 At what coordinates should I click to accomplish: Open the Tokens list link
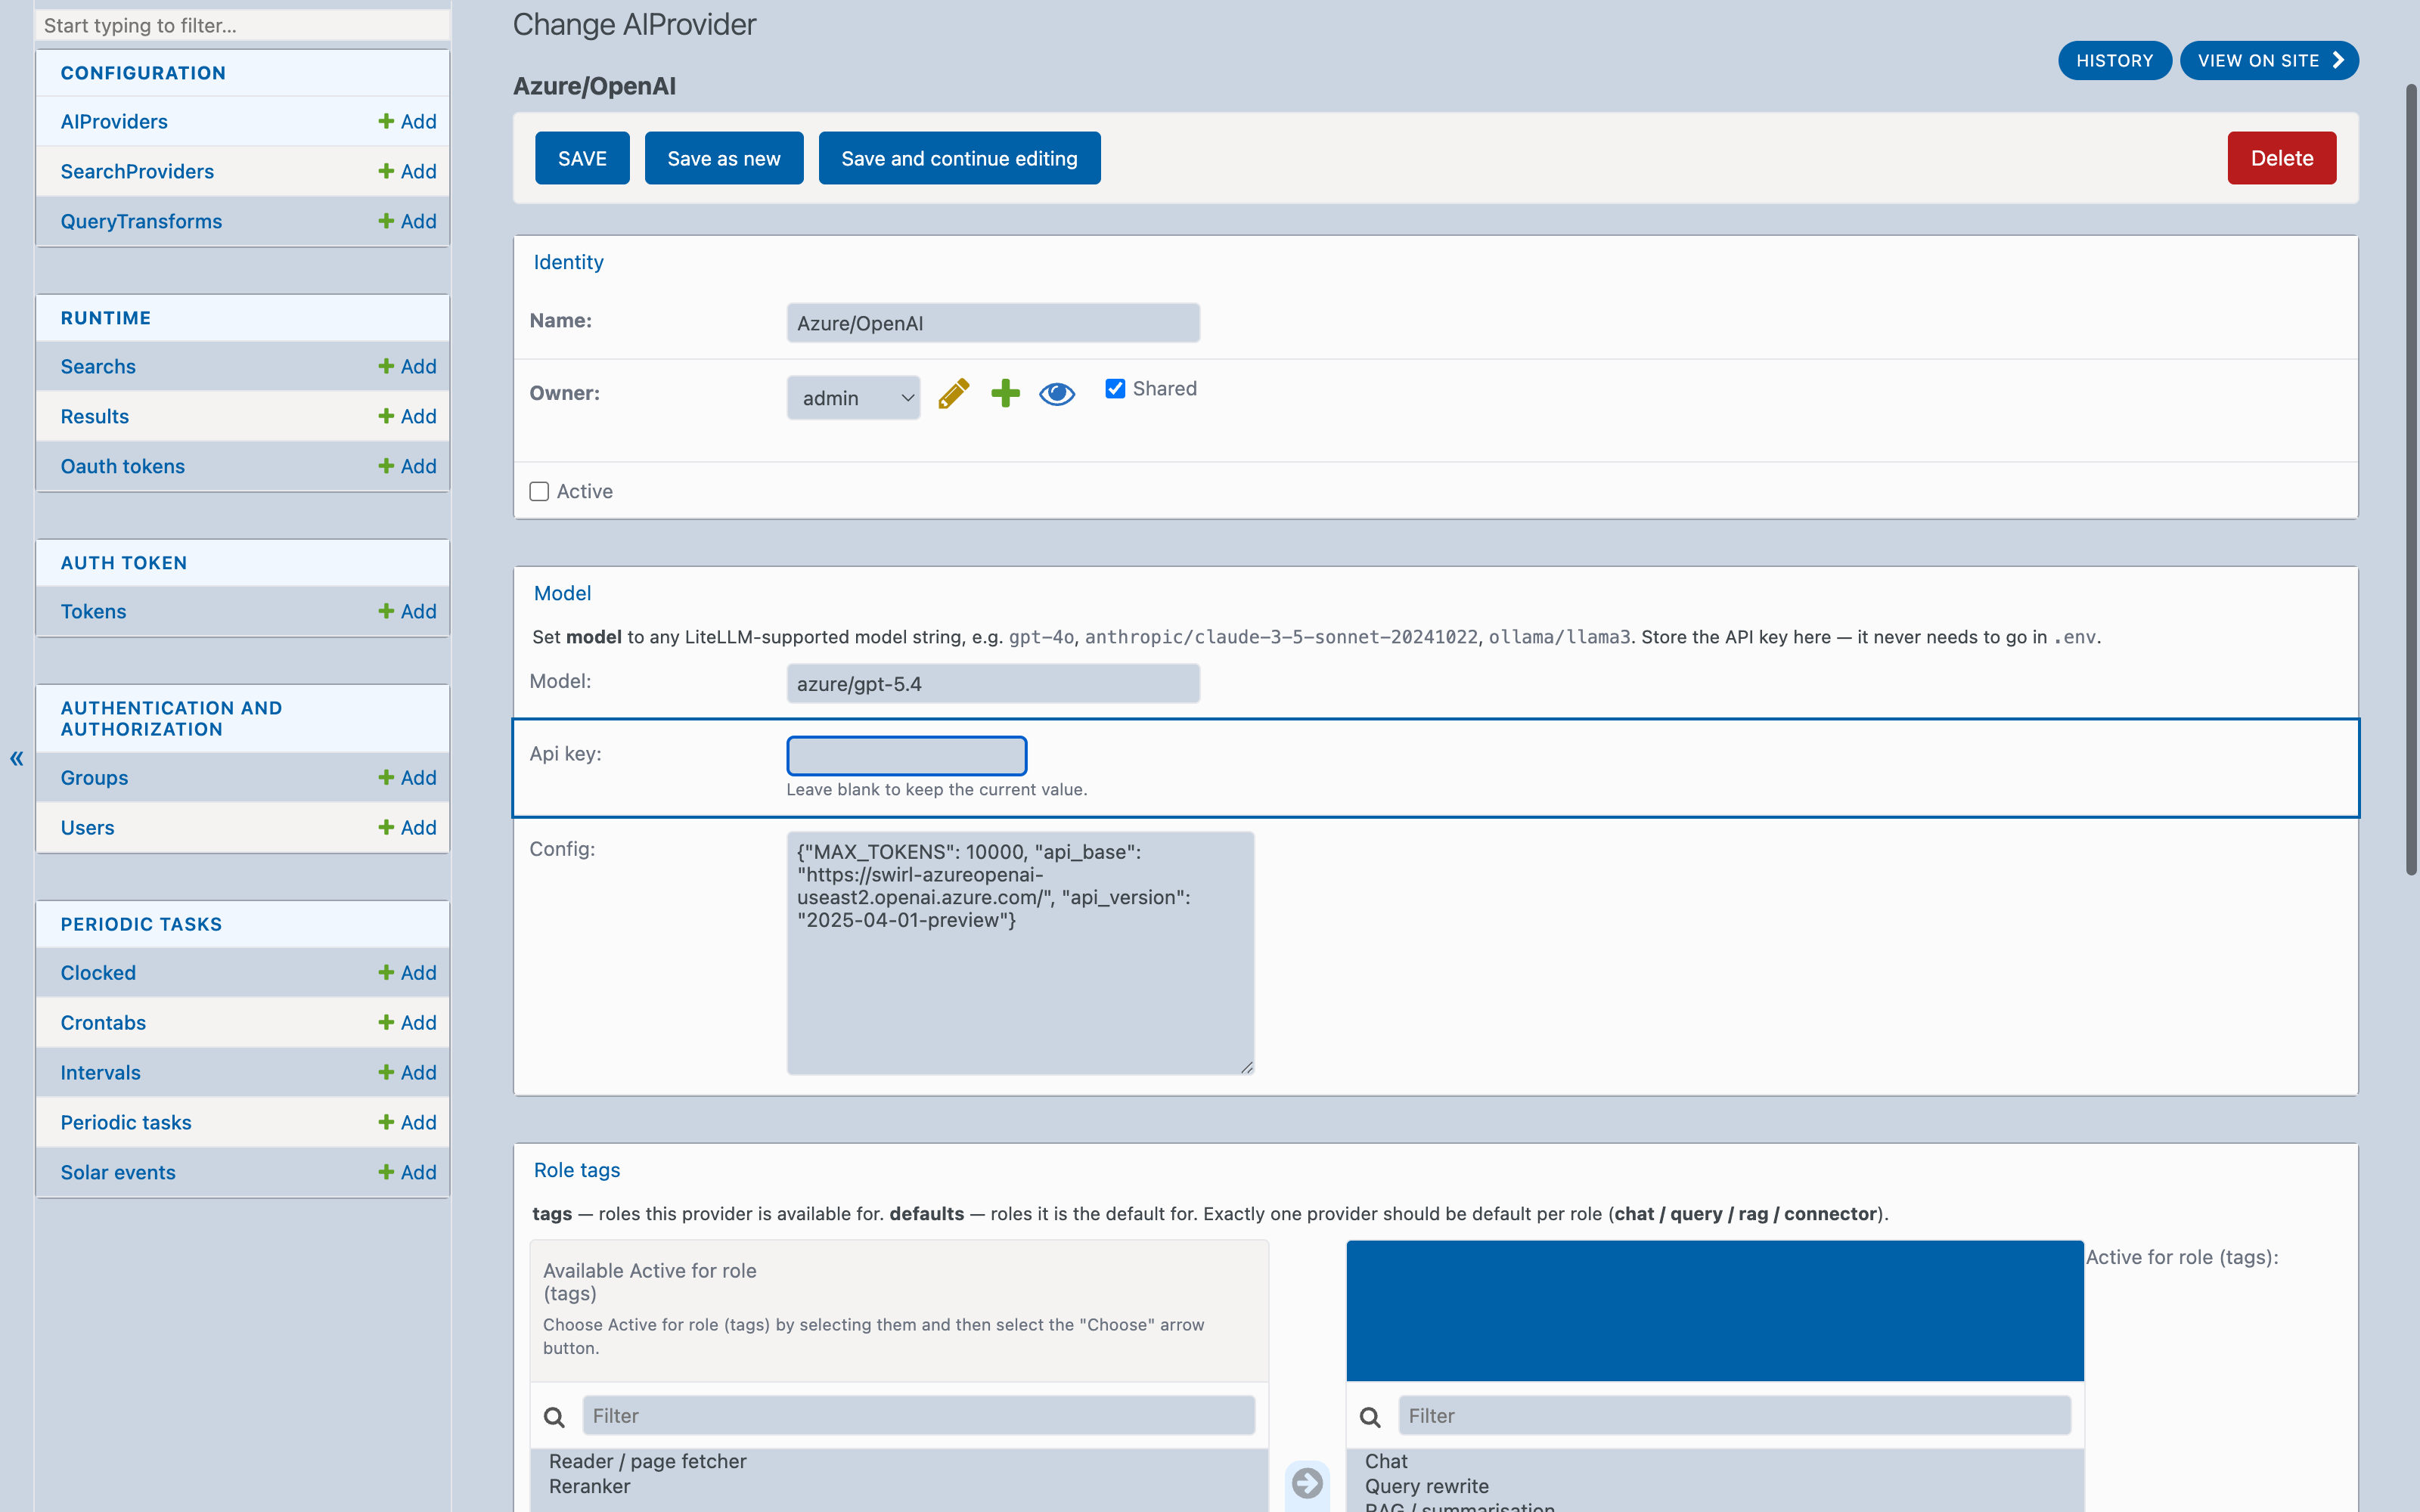(93, 611)
